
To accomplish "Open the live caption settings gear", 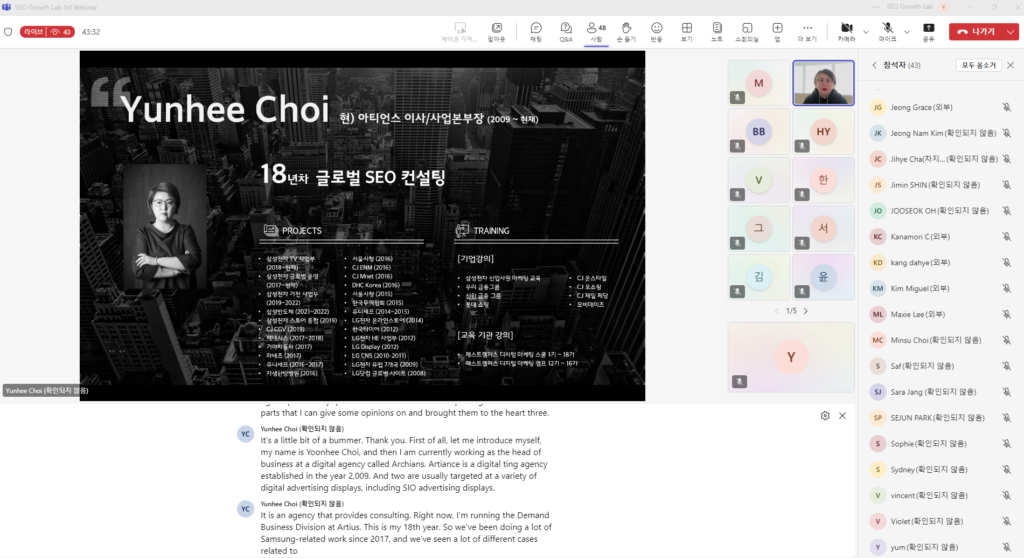I will [825, 416].
